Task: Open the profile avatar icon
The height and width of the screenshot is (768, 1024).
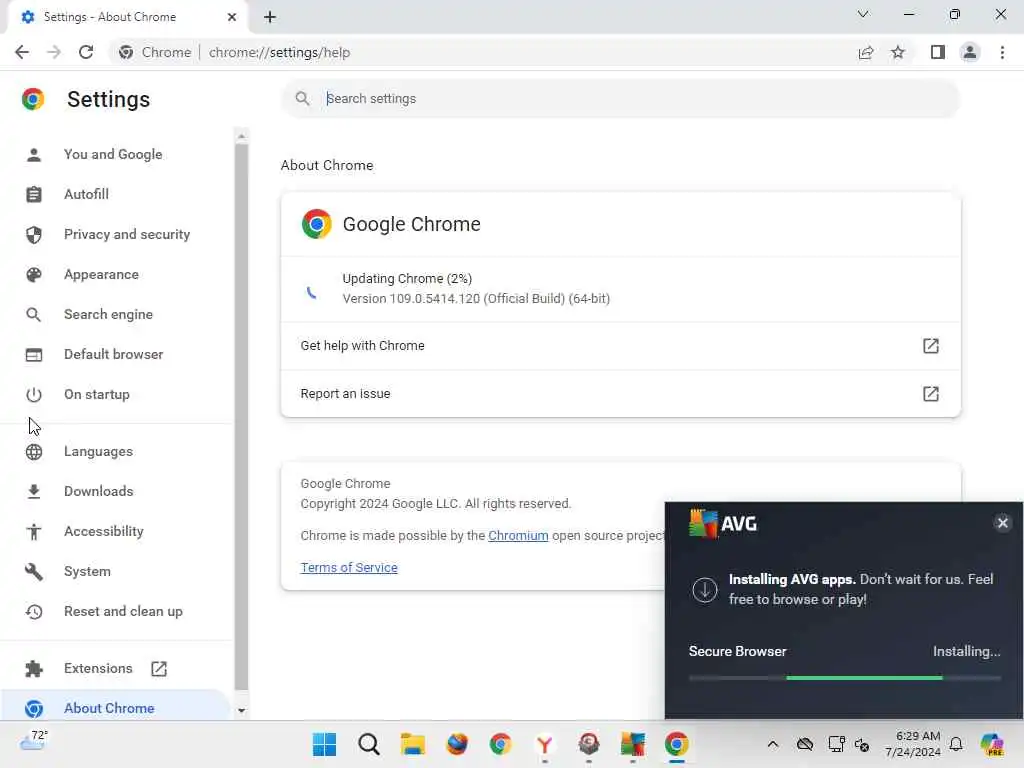Action: 970,52
